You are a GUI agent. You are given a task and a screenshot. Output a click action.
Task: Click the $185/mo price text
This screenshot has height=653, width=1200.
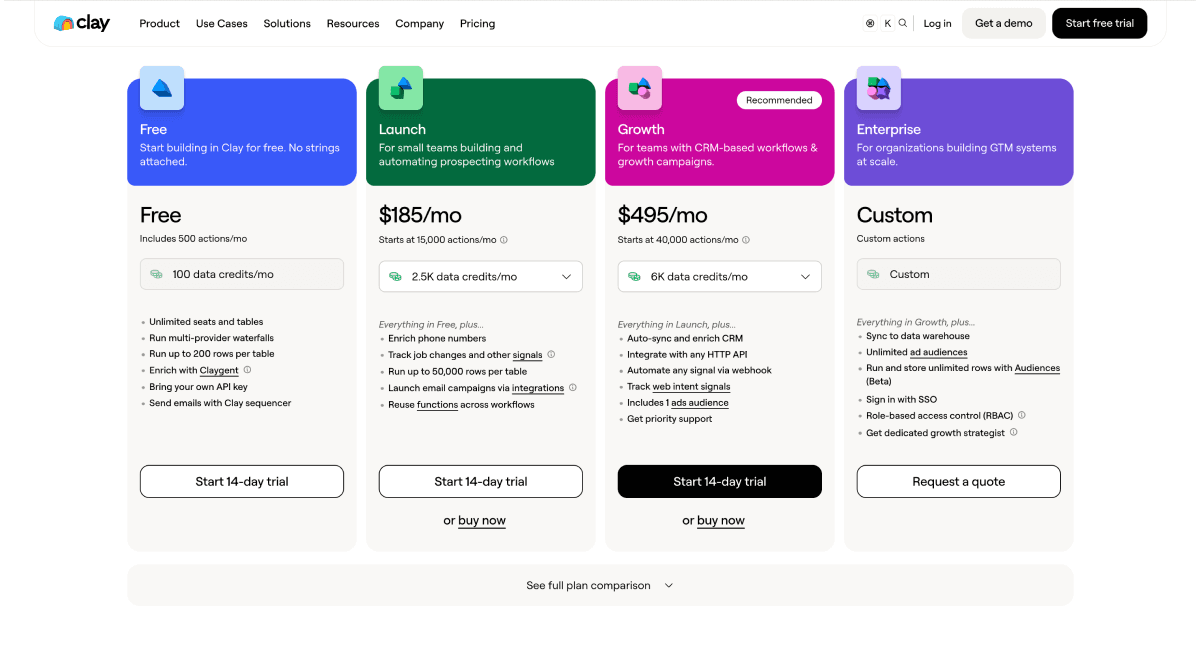[420, 215]
